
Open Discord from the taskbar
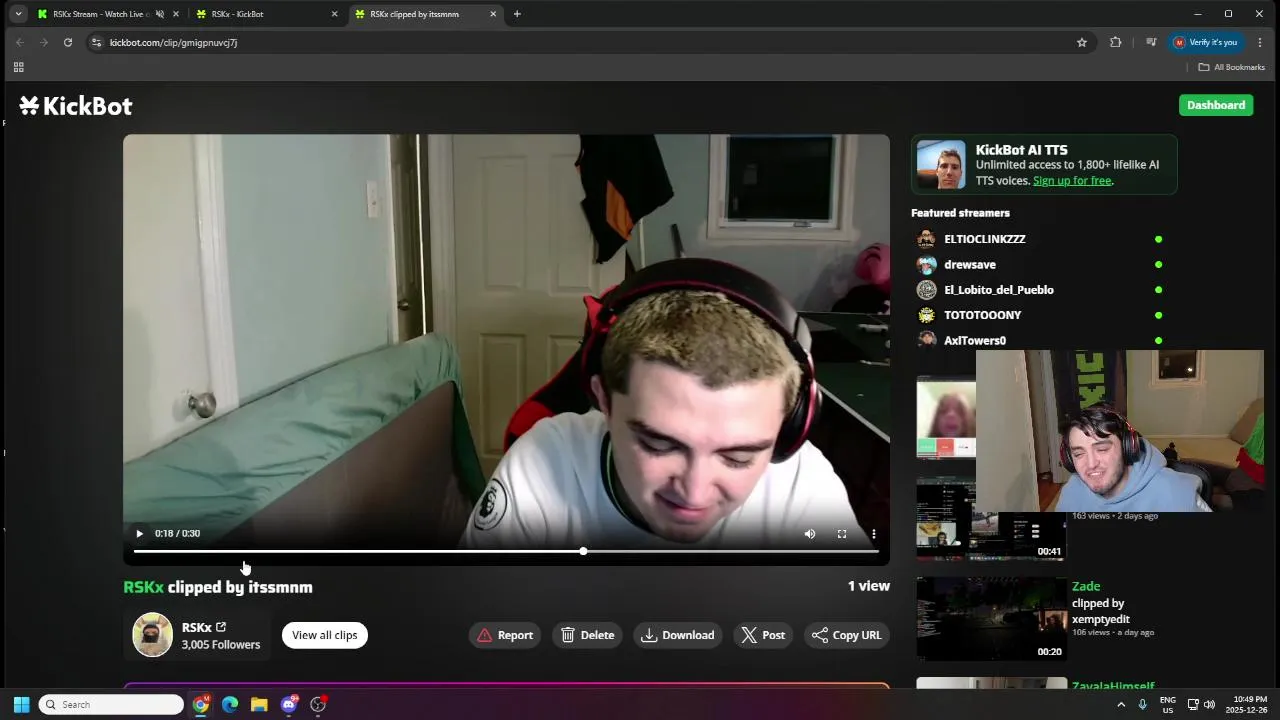pos(289,705)
